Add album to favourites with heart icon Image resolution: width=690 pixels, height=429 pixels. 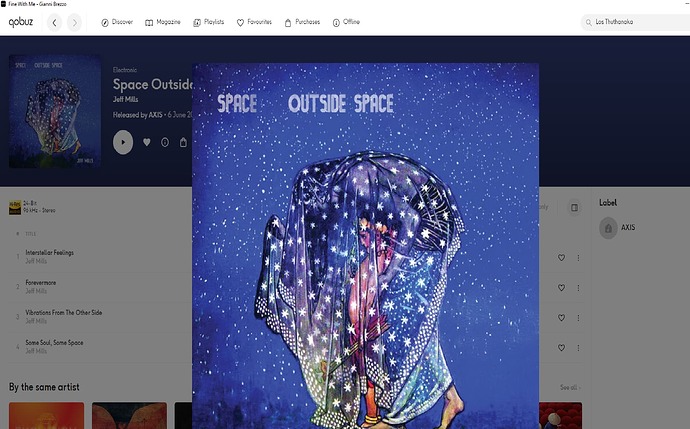(x=147, y=142)
